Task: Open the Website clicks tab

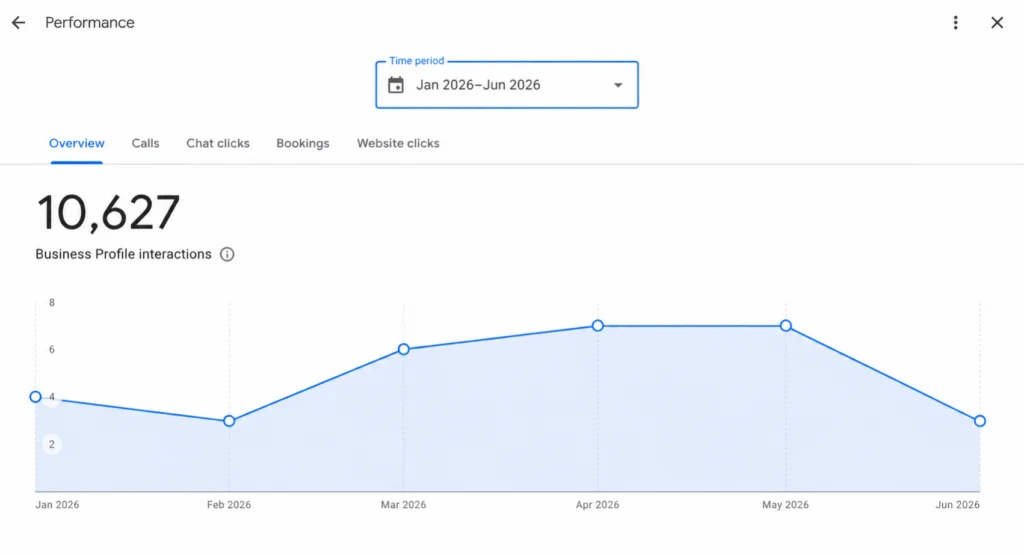Action: click(398, 144)
